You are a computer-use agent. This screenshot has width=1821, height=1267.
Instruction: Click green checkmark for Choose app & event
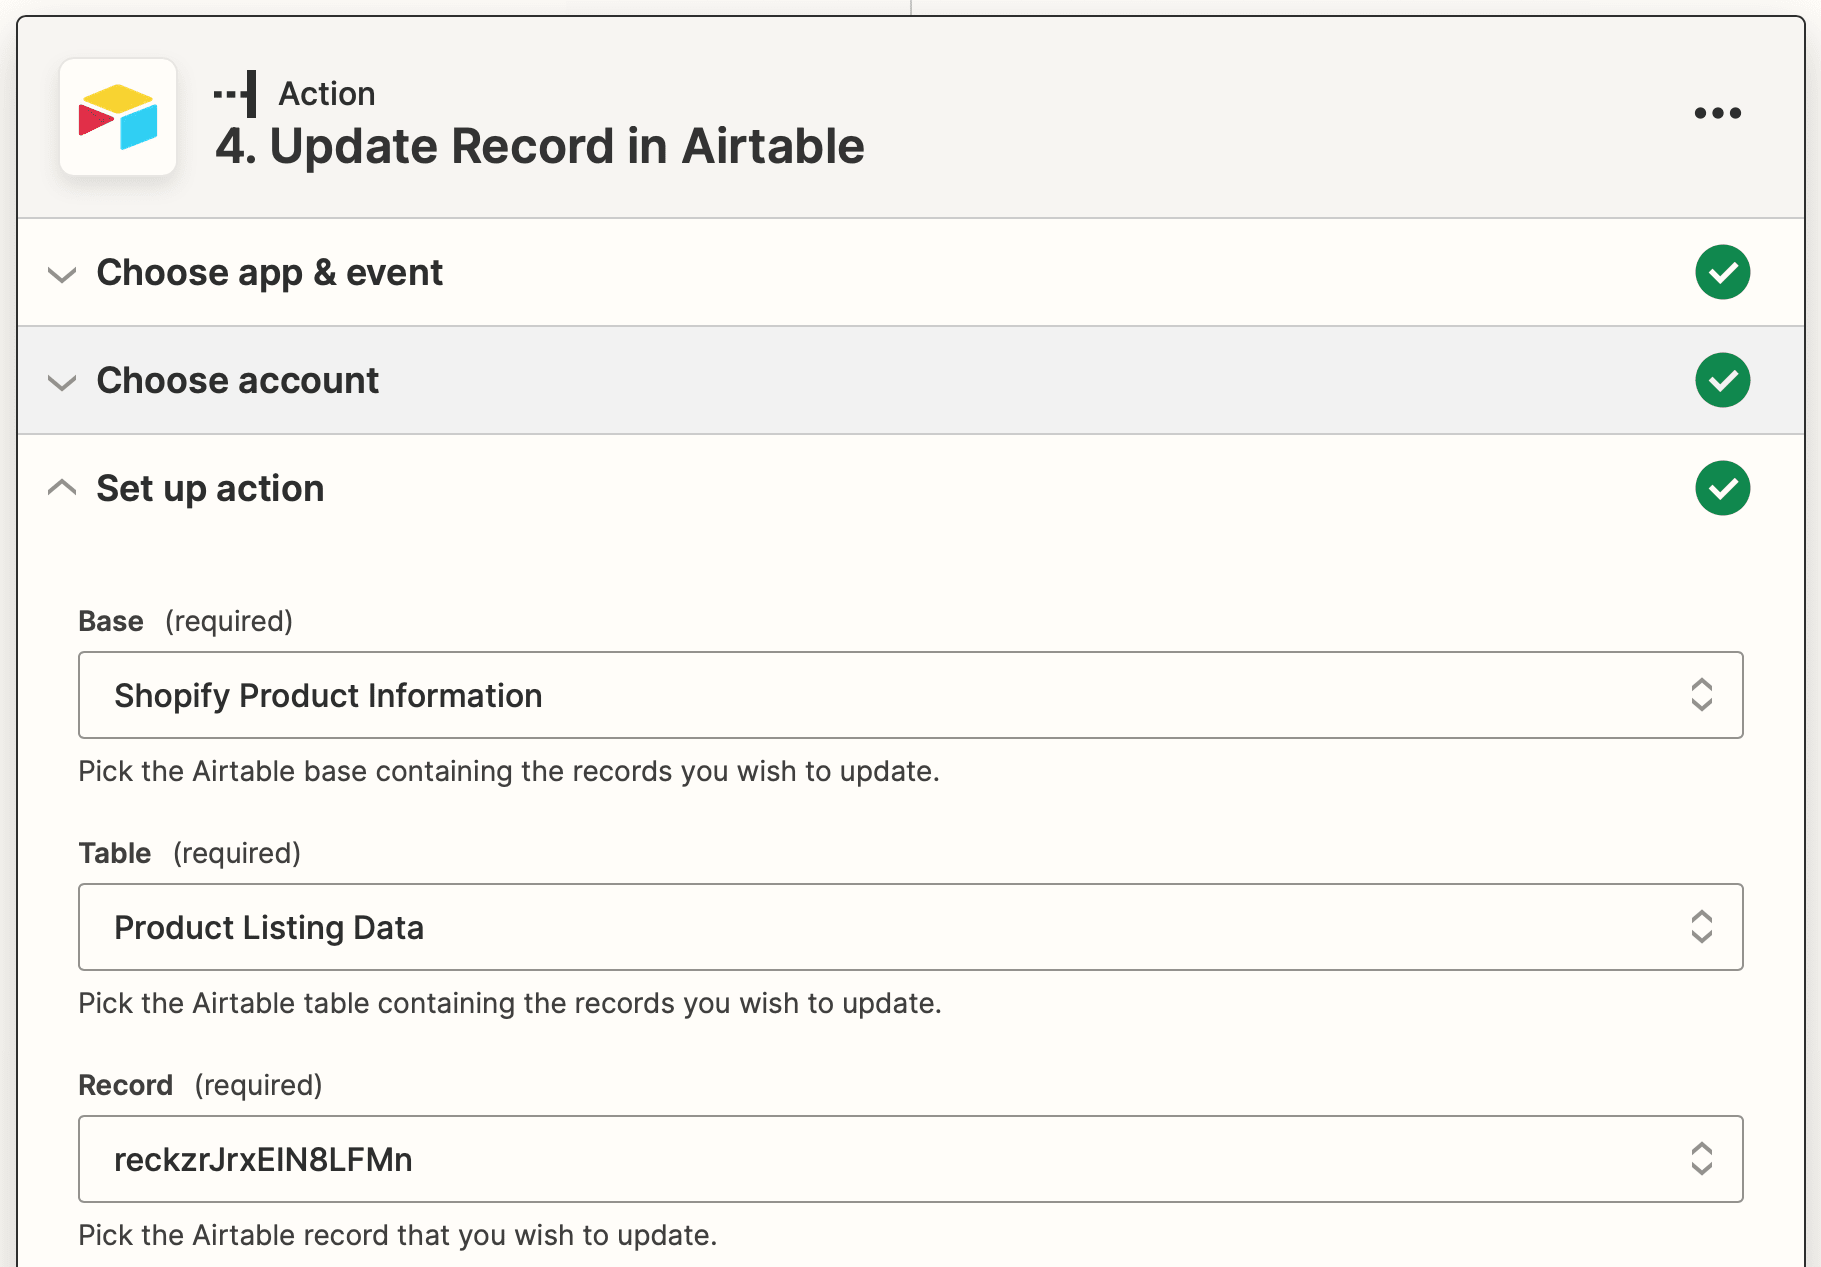[x=1722, y=272]
